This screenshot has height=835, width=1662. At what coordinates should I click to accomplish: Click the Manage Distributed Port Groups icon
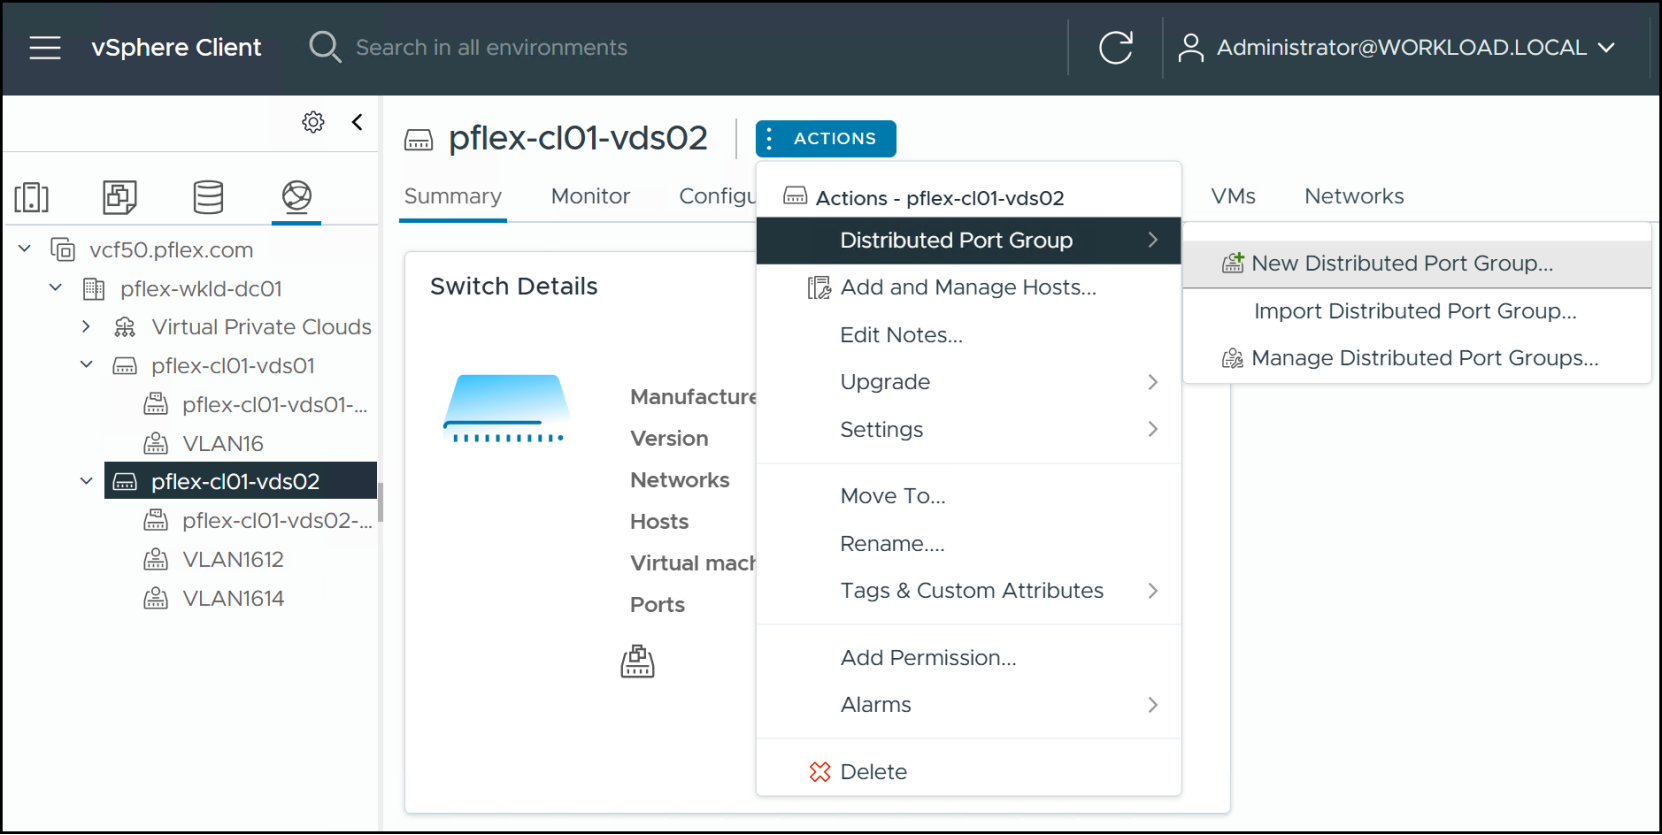point(1233,358)
